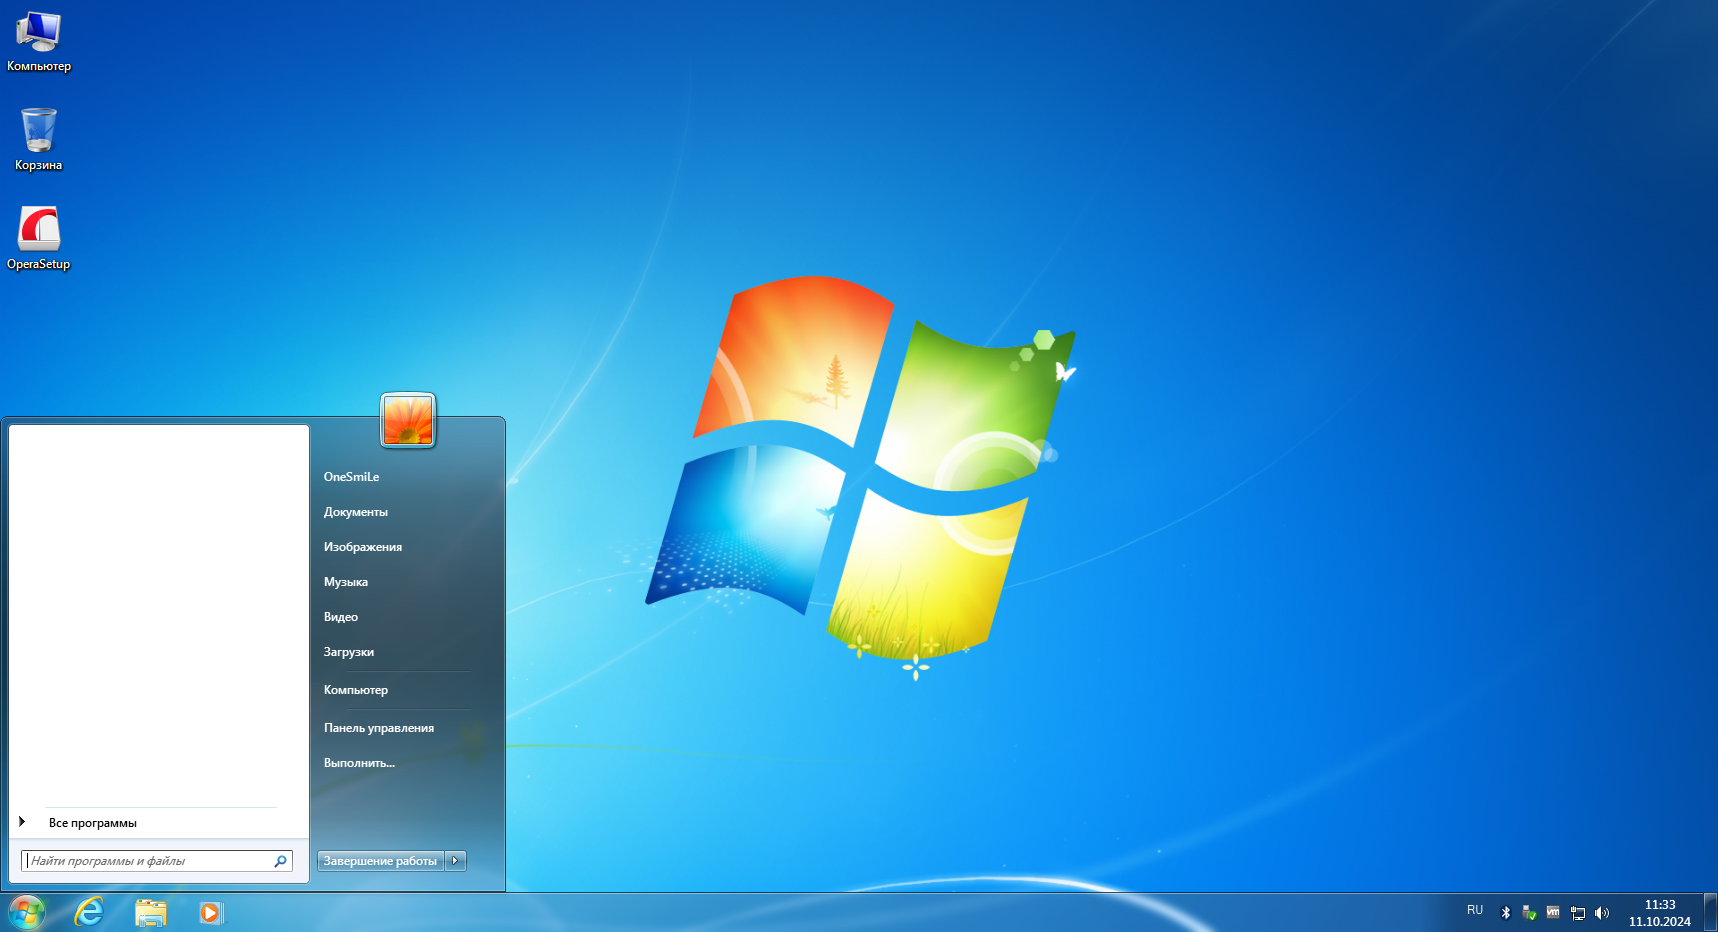Open Компьютер from the Start menu list
1718x932 pixels.
coord(355,690)
